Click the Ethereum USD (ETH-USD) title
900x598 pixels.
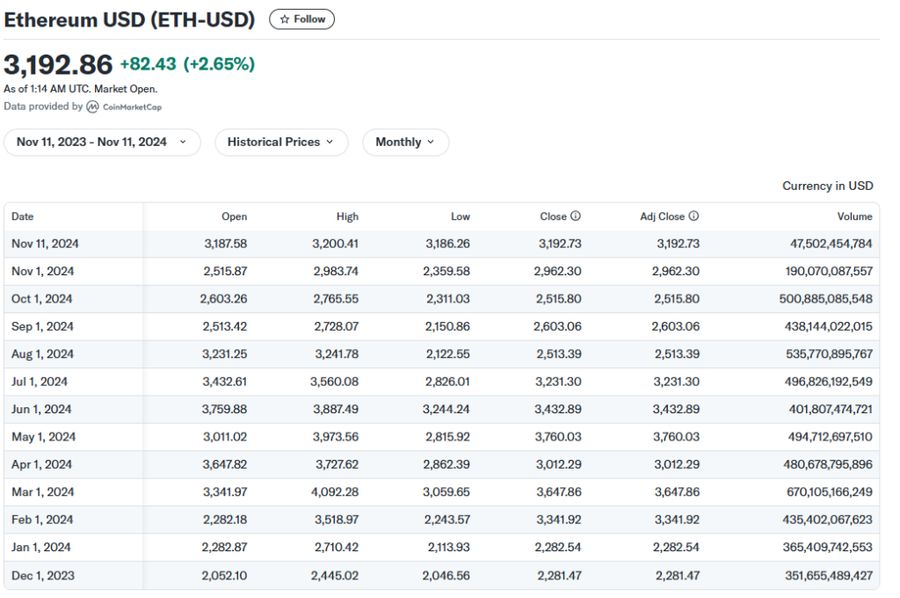130,19
